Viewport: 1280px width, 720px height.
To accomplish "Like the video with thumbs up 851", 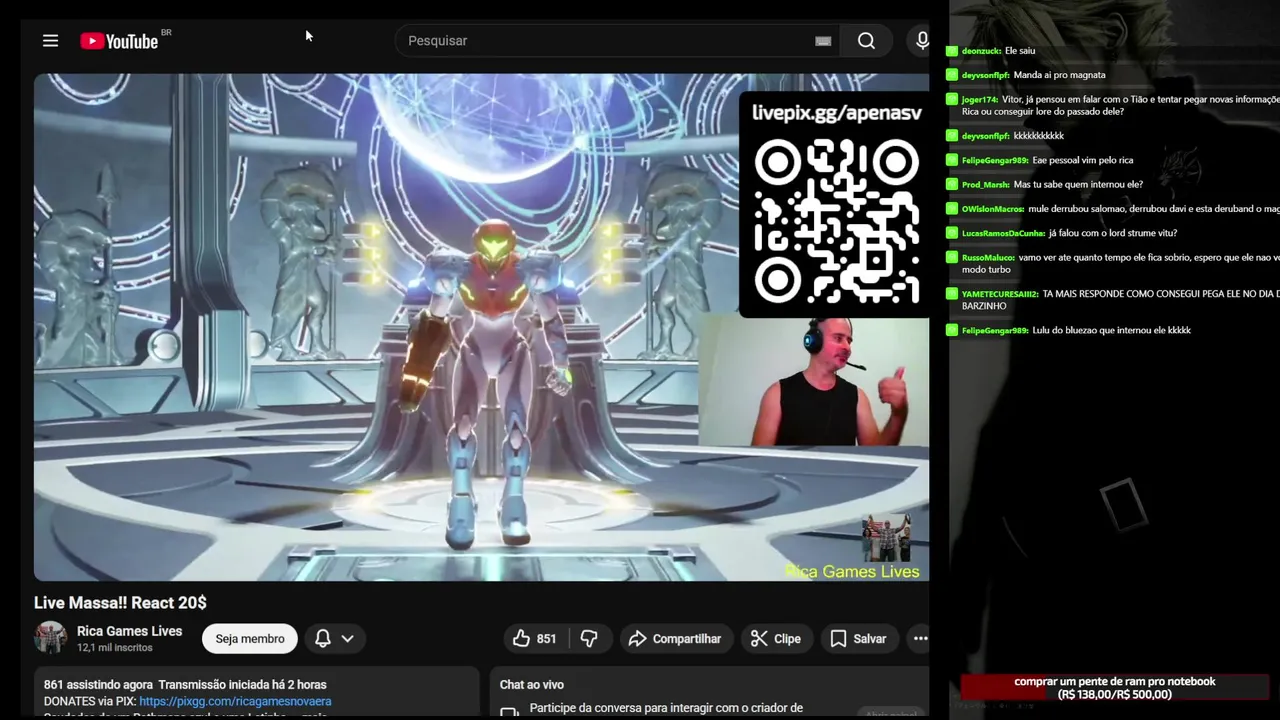I will coord(535,639).
